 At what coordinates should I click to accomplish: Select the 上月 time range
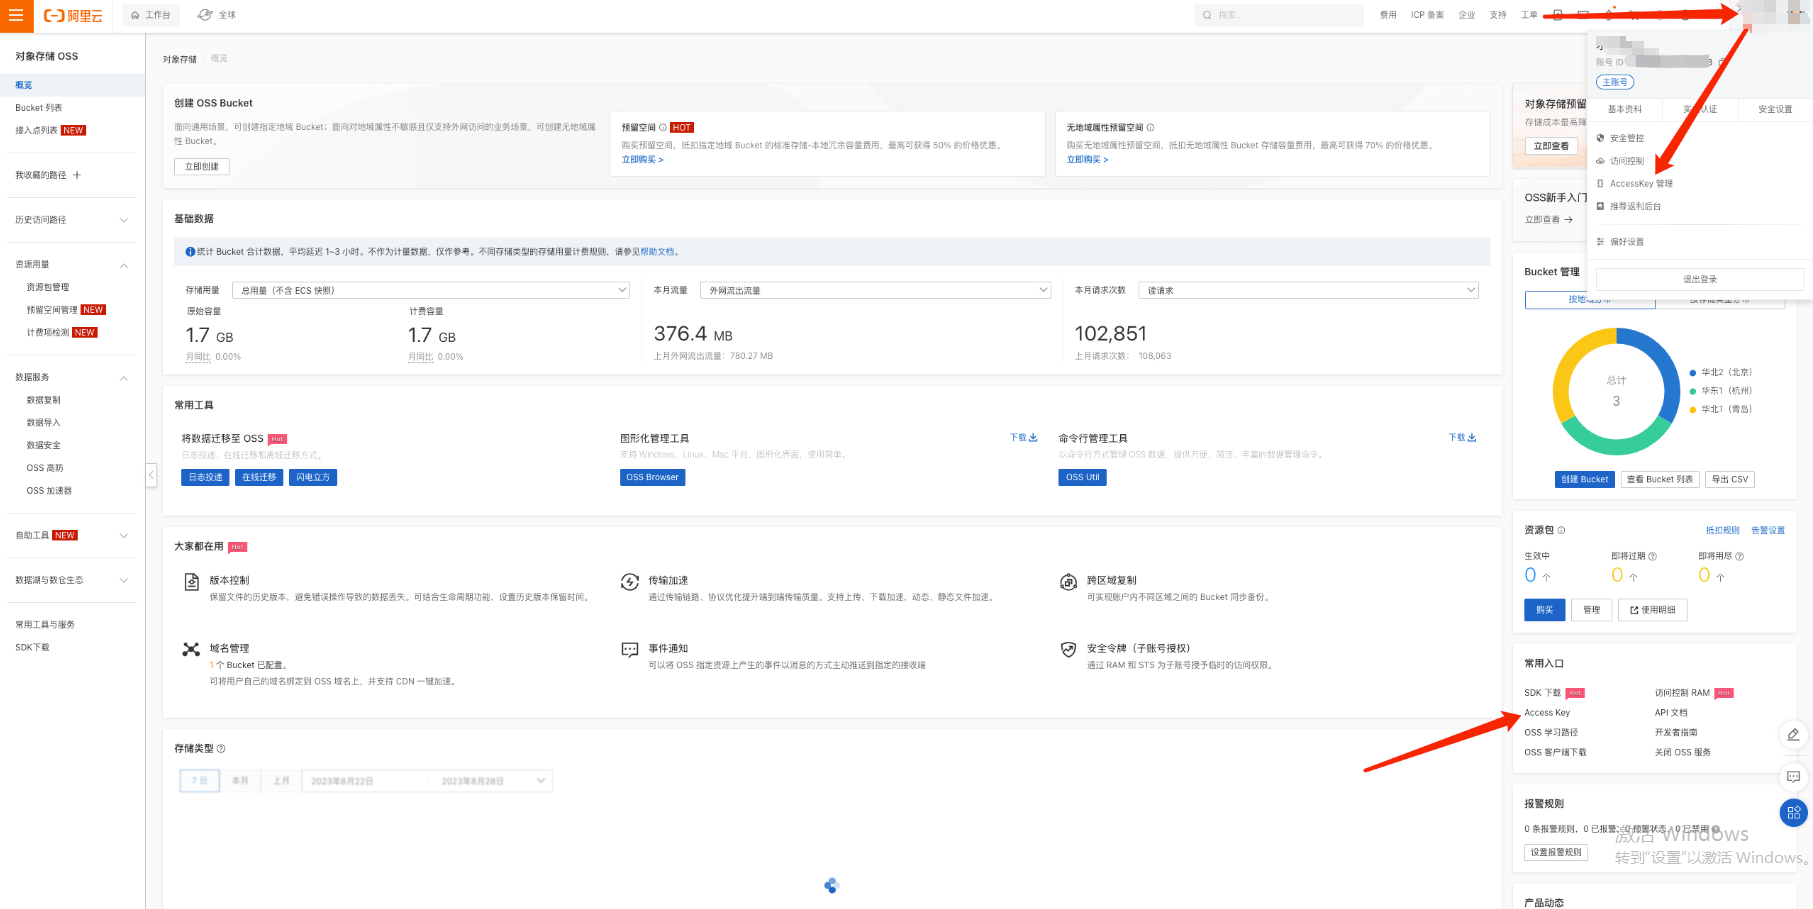click(x=281, y=781)
